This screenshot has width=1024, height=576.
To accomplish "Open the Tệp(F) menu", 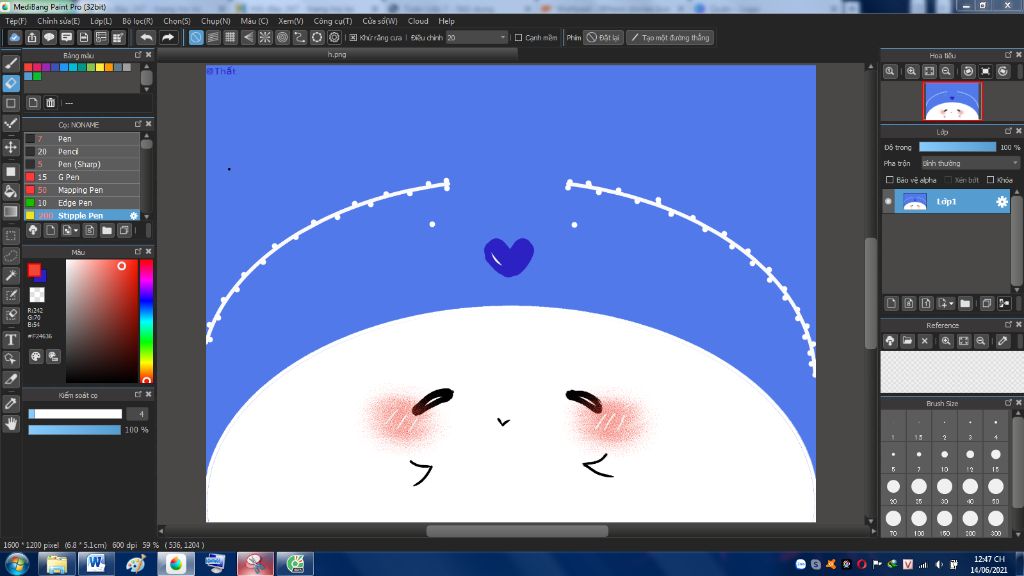I will 16,21.
